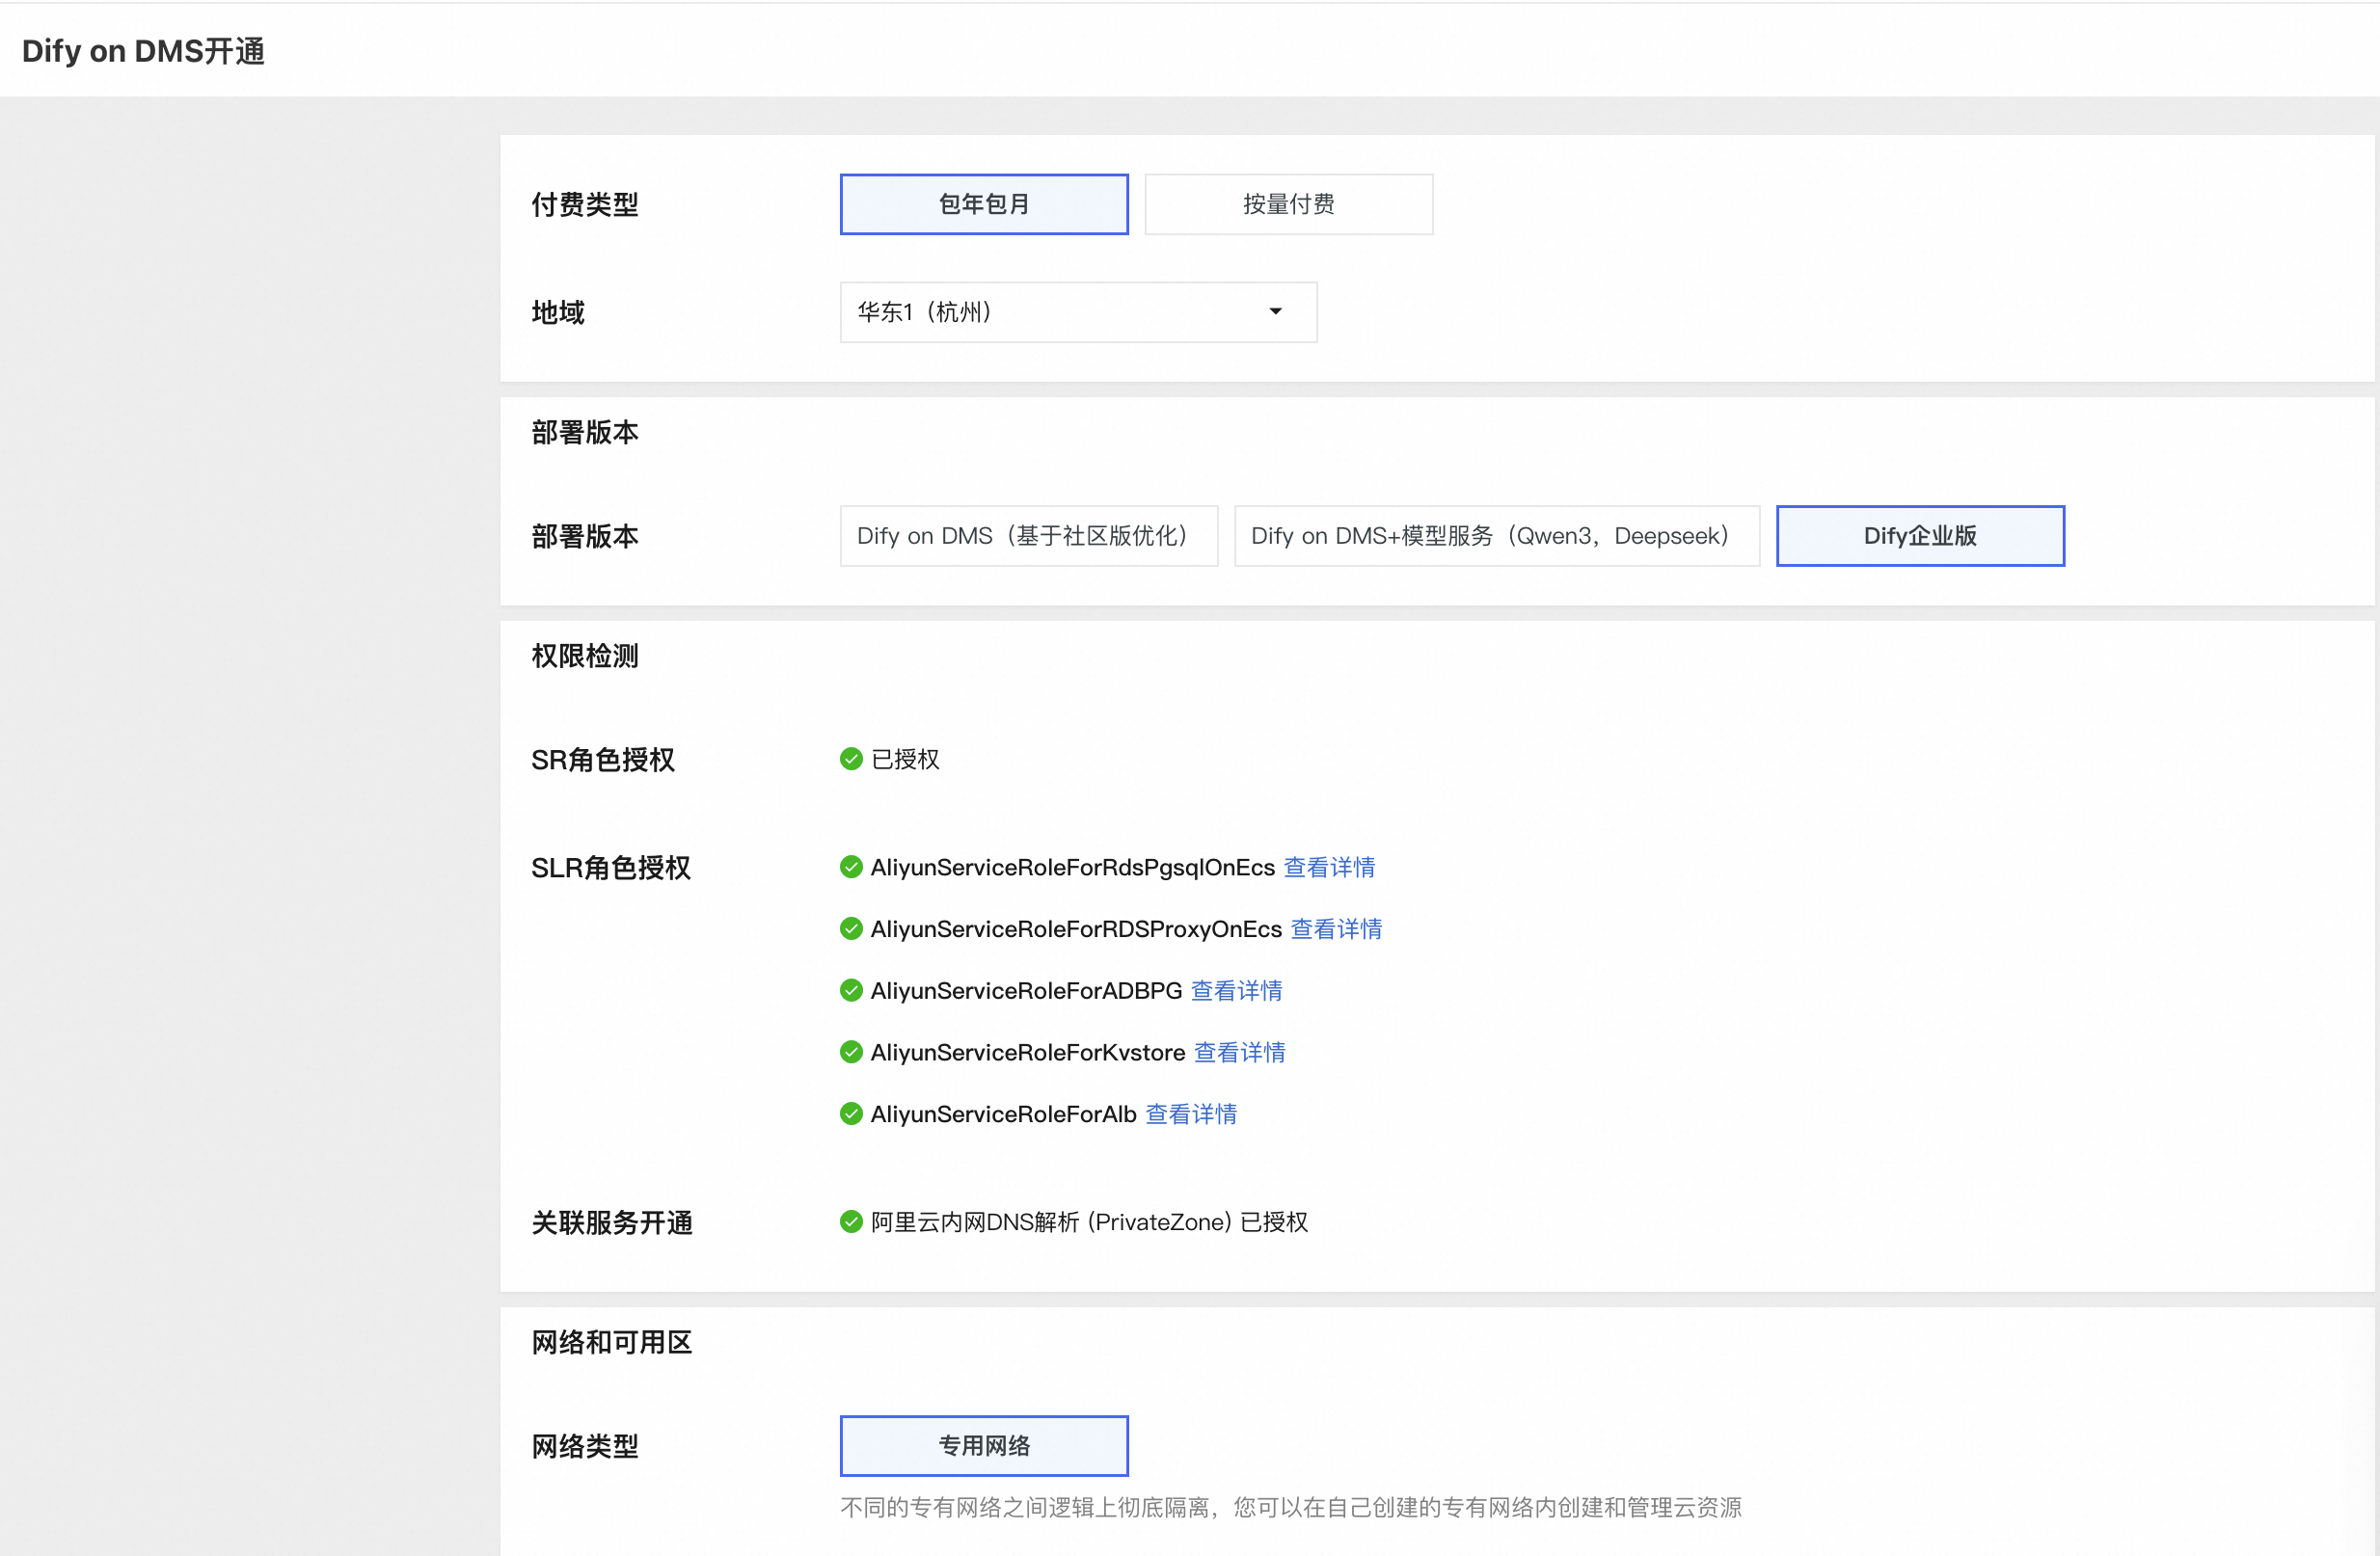Select 按量付费 pay-as-you-go billing option
Viewport: 2380px width, 1556px height.
point(1288,204)
